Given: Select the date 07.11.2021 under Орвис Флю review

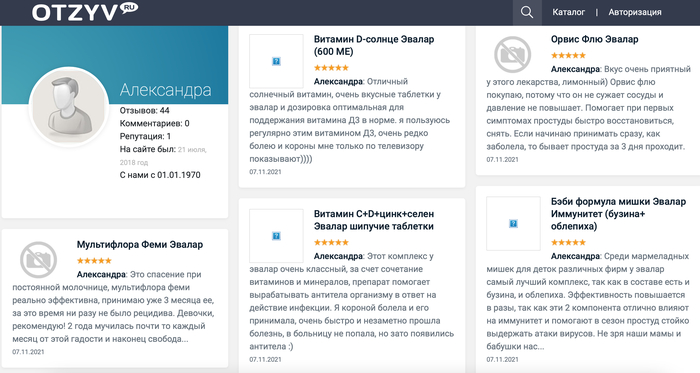Looking at the screenshot, I should point(502,159).
